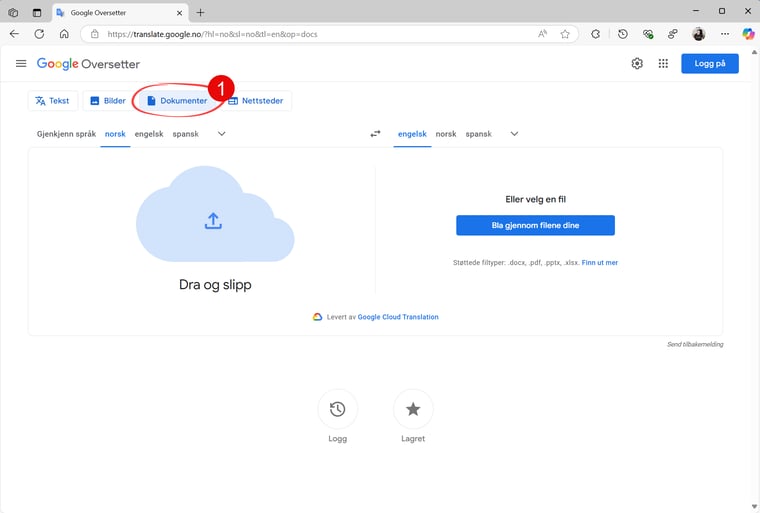Select engelsk as target language
760x513 pixels.
click(x=412, y=134)
